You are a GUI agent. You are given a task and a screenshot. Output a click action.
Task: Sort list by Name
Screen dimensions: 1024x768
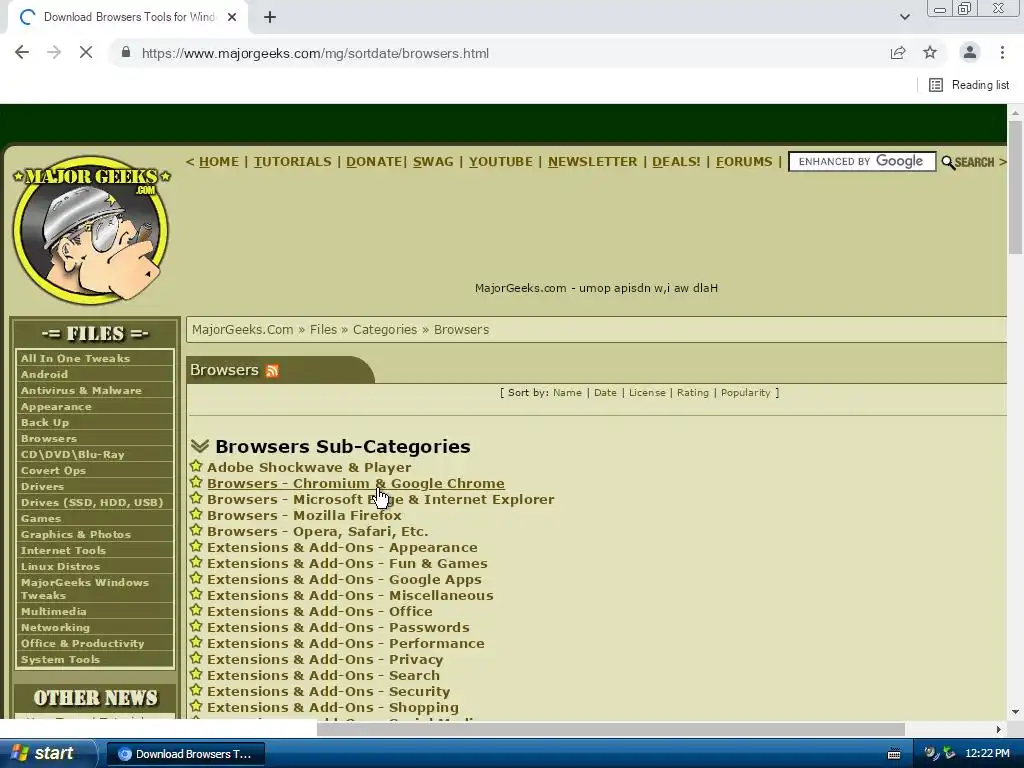567,392
